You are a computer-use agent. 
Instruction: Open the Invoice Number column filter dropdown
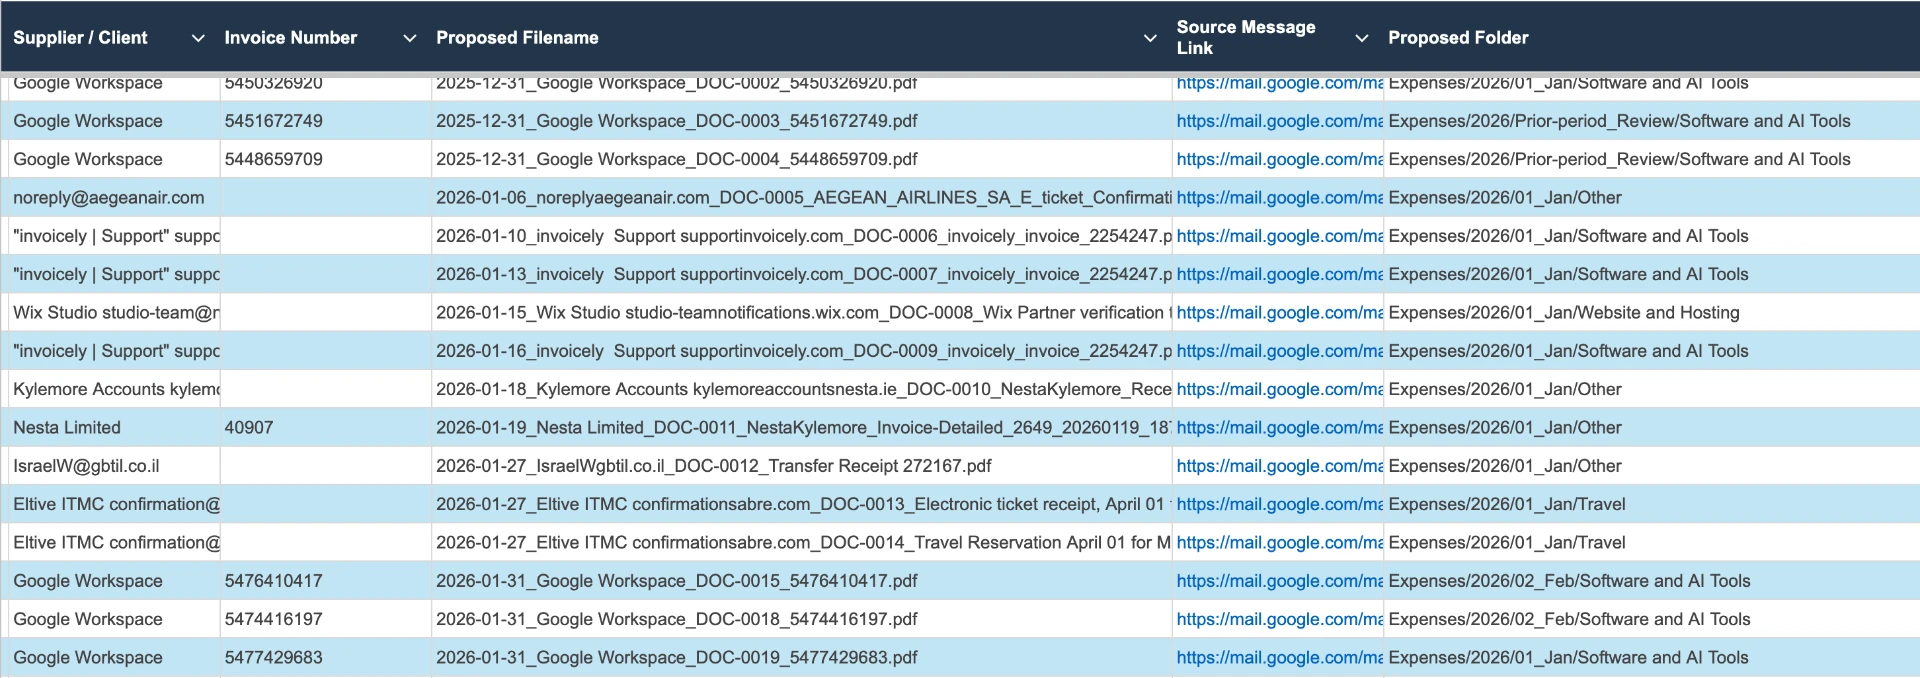point(409,38)
